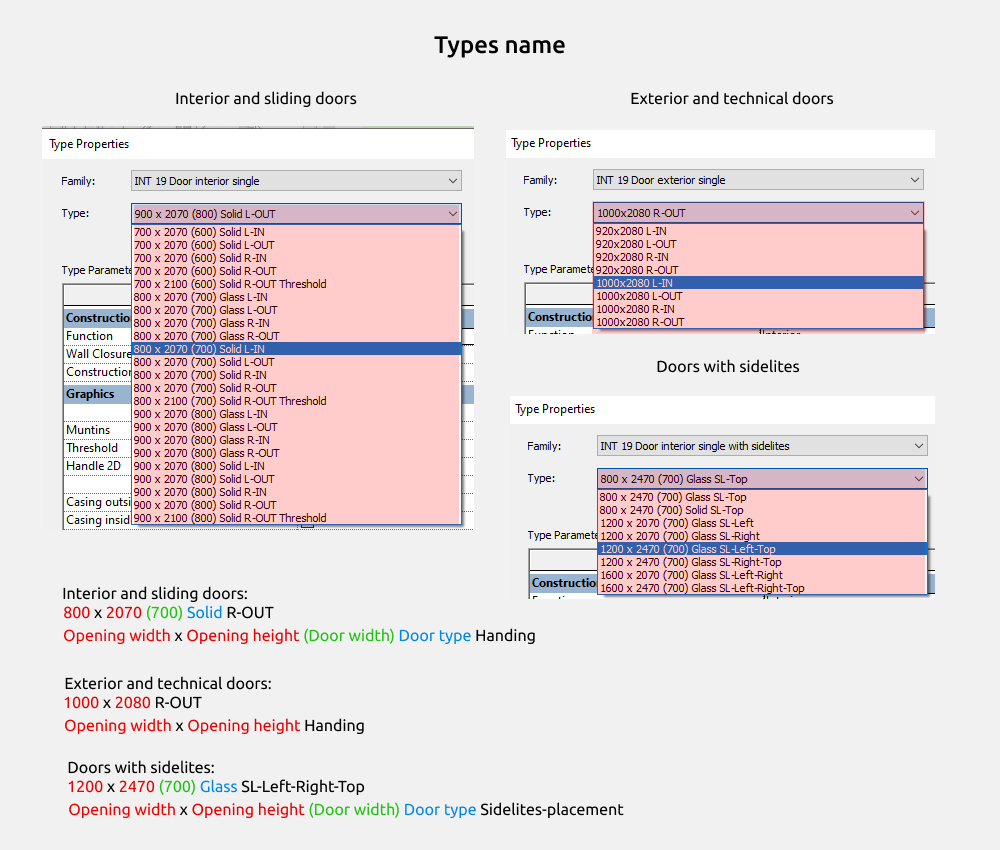Select exterior type 920x2080 R-IN
The width and height of the screenshot is (1000, 850).
pyautogui.click(x=758, y=257)
